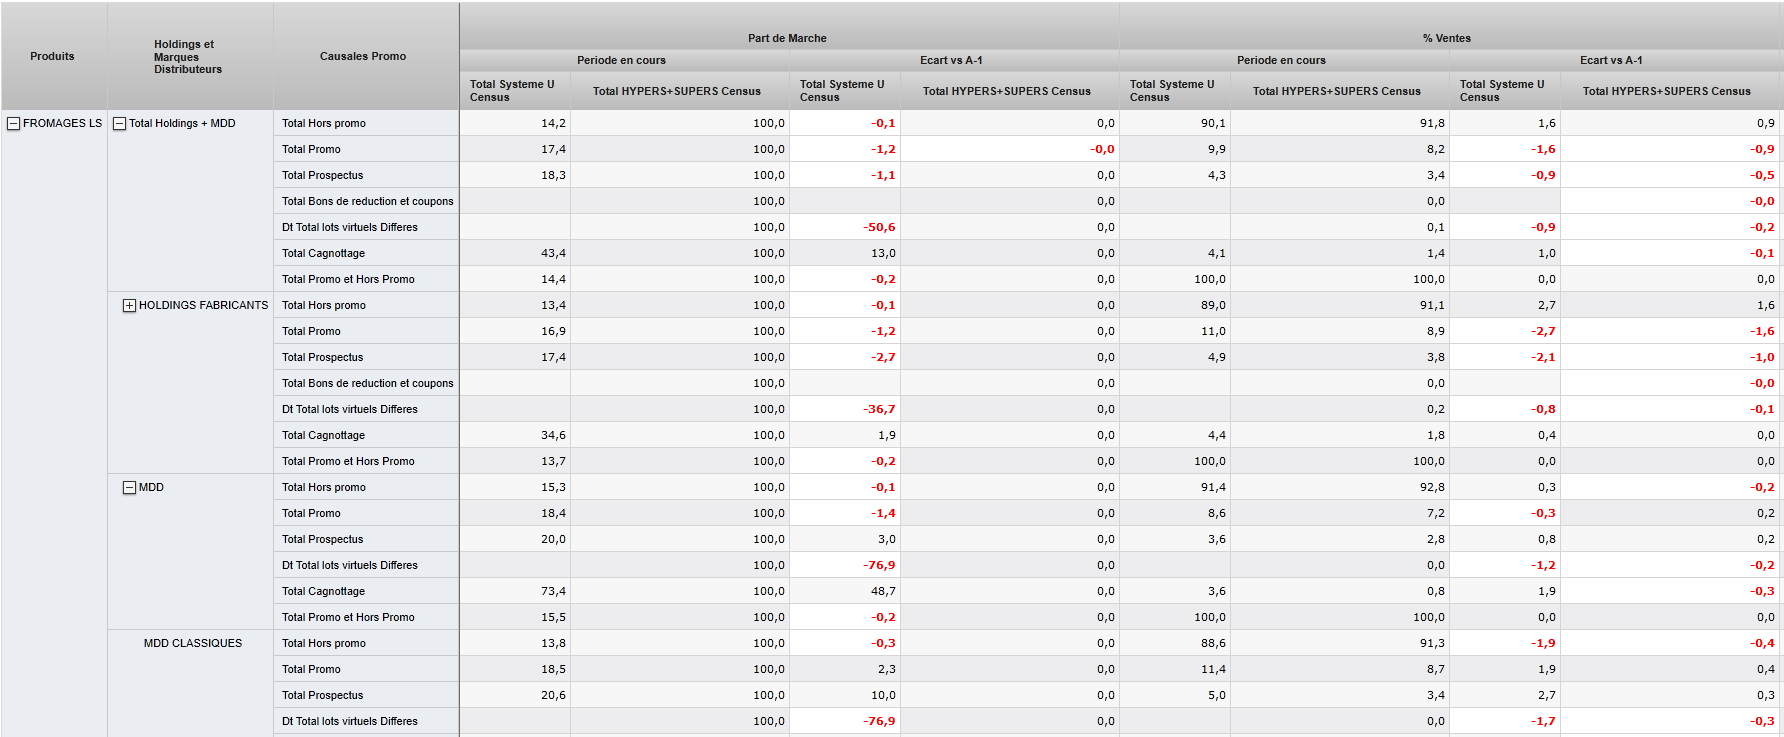Click the cell showing 16,9

515,331
